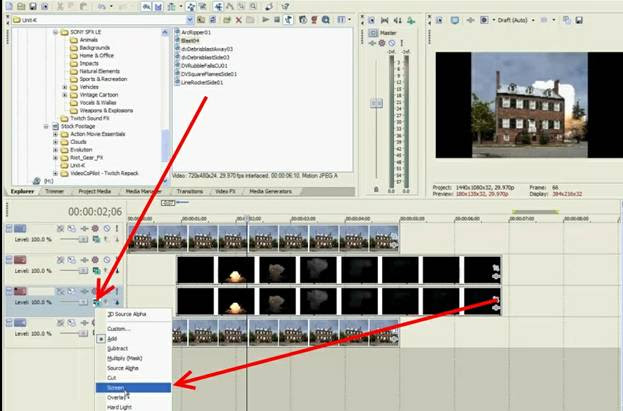
Task: Stop media preview in Explorer
Action: click(x=277, y=20)
